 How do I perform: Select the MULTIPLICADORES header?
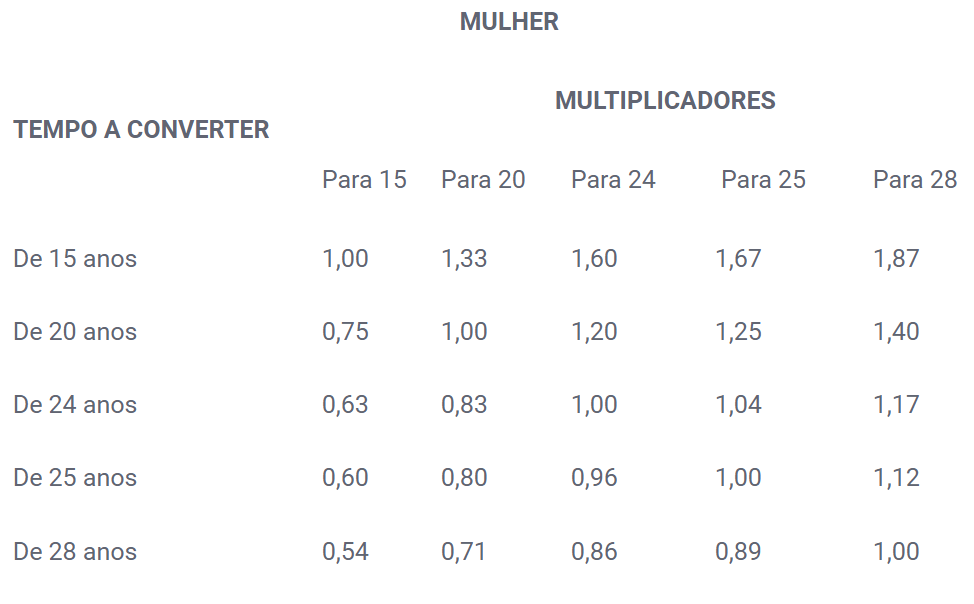[665, 101]
